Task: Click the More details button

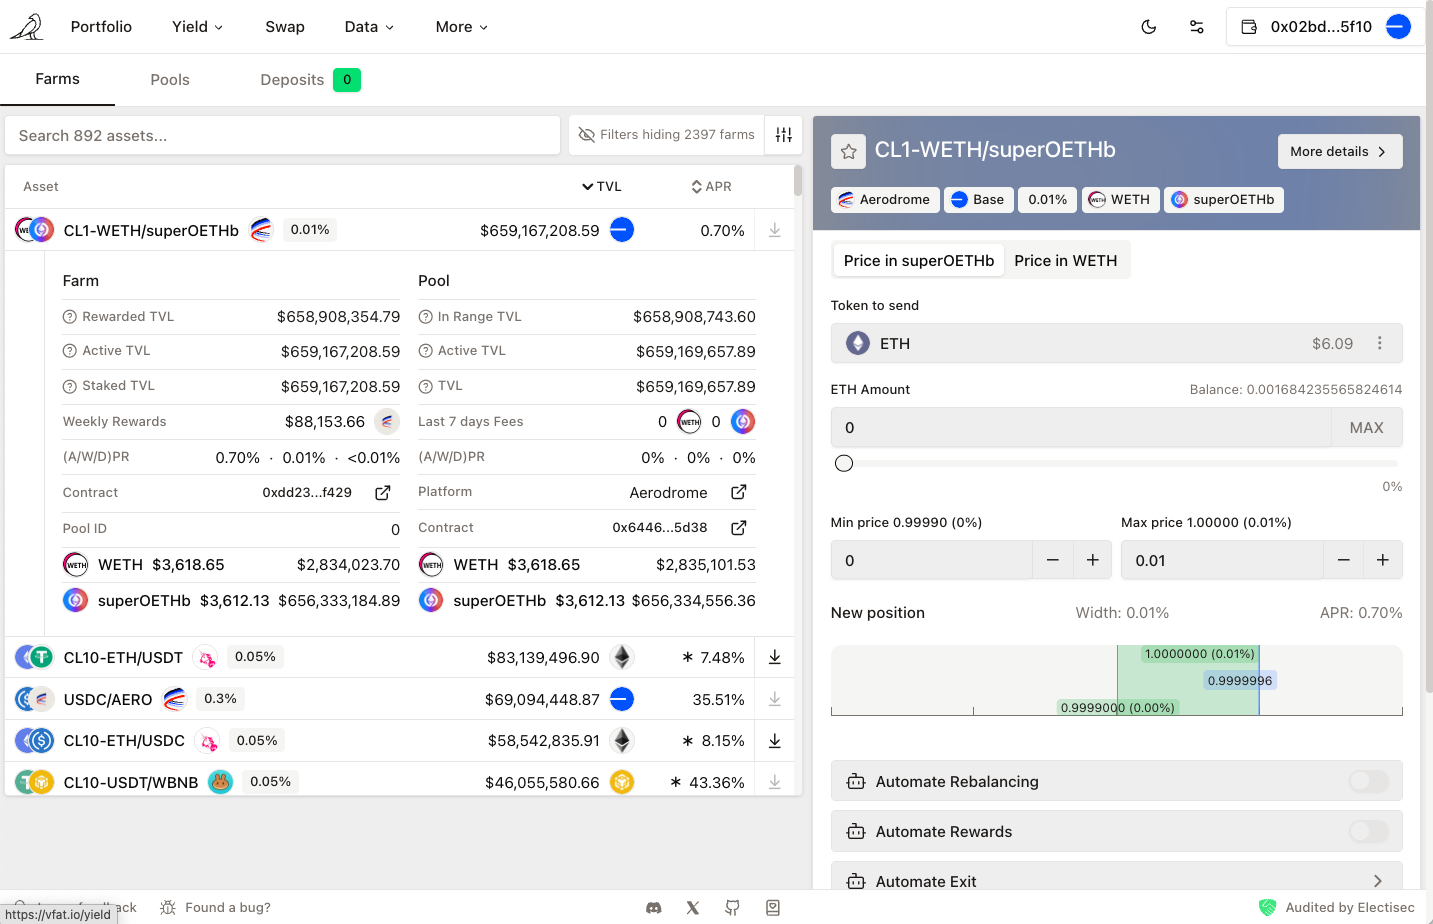Action: click(1340, 152)
